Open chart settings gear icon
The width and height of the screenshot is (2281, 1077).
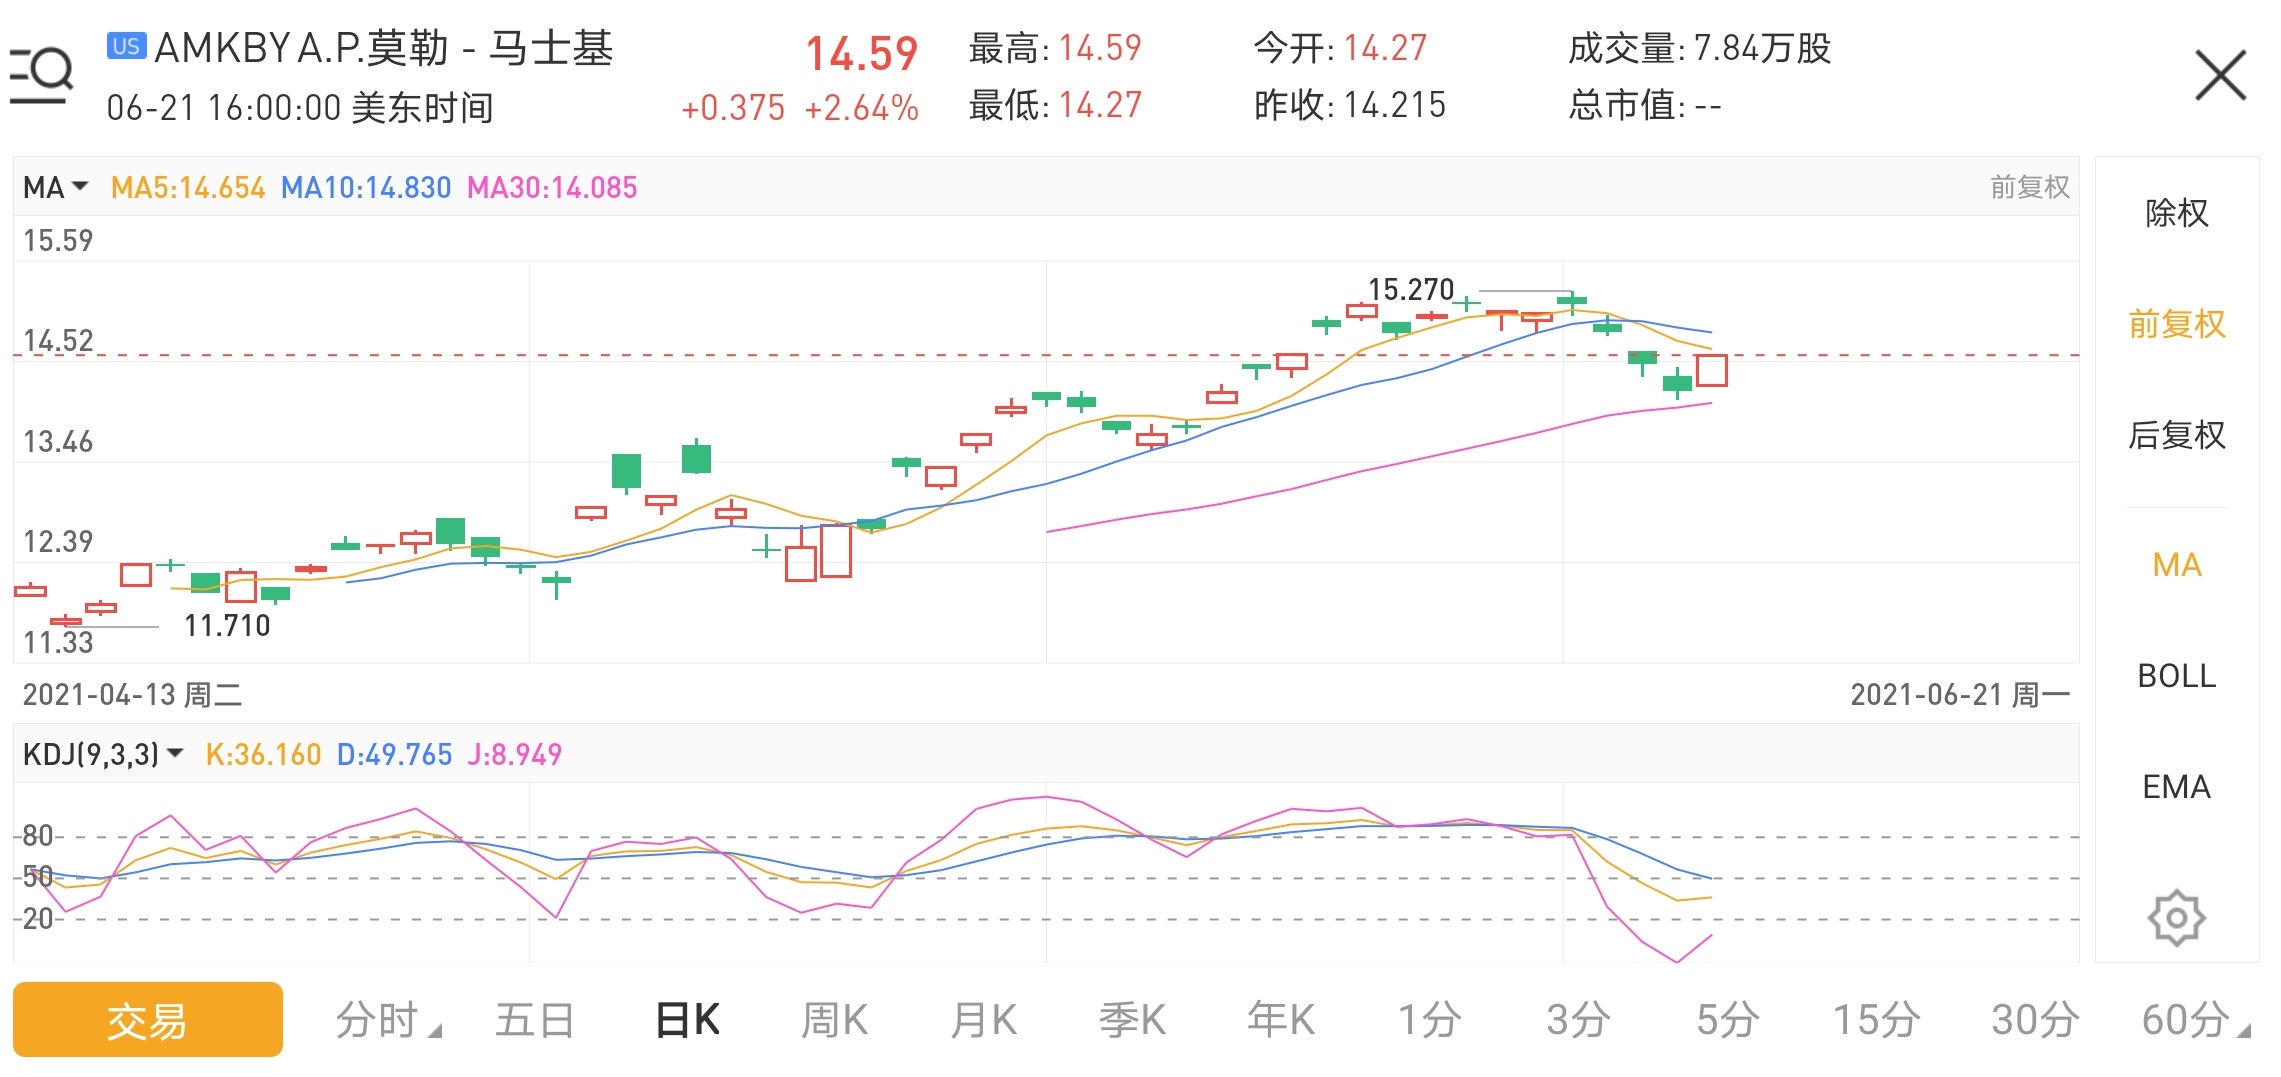click(2176, 918)
